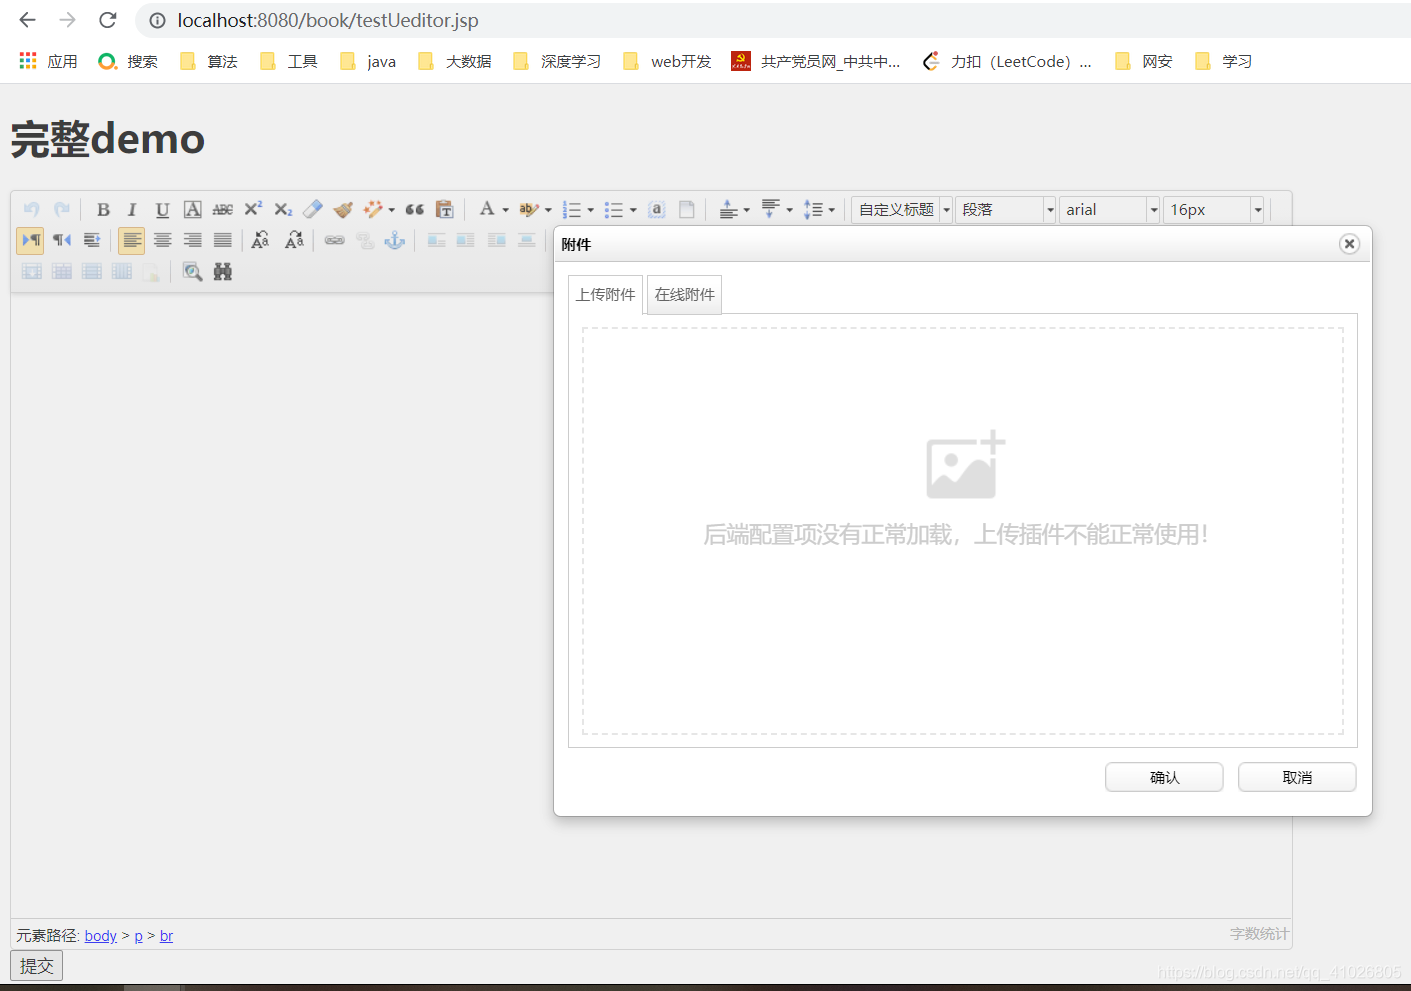This screenshot has height=991, width=1411.
Task: Open the auto-typeset options arrow
Action: coord(391,210)
